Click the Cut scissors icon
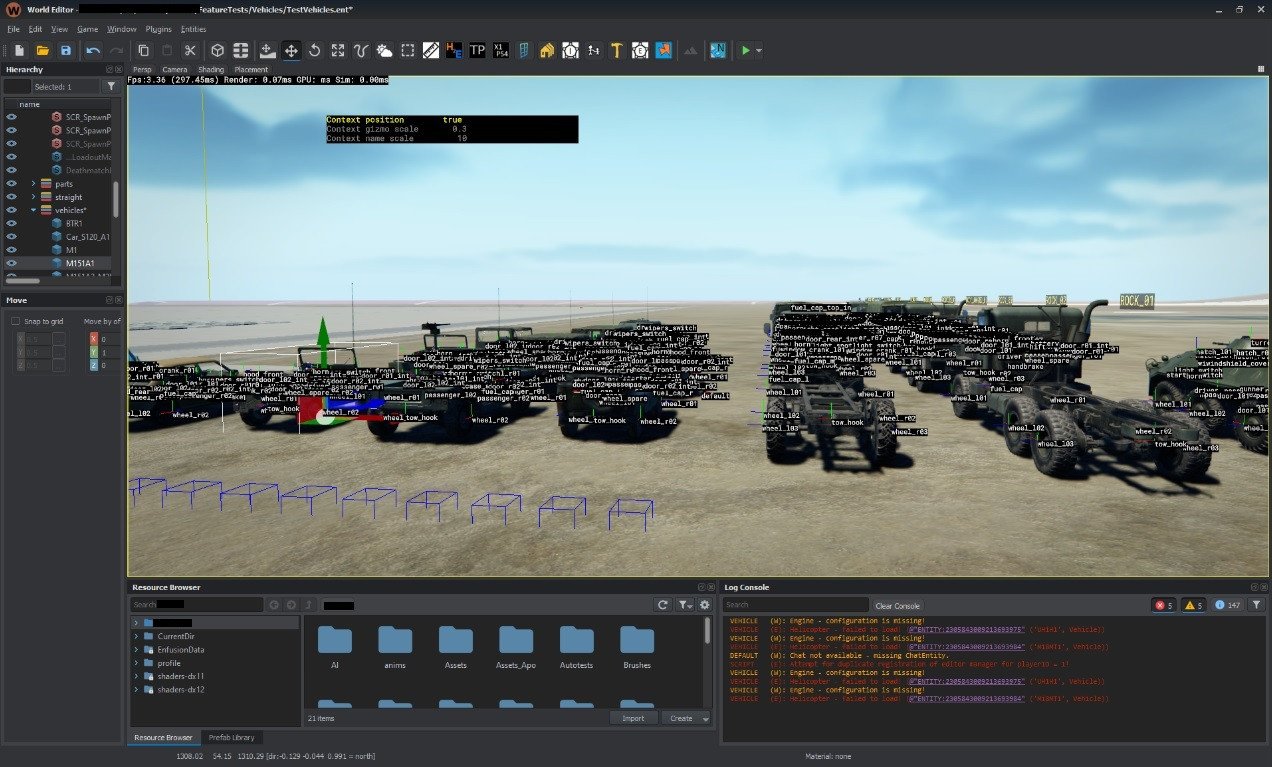The image size is (1272, 767). coord(191,50)
